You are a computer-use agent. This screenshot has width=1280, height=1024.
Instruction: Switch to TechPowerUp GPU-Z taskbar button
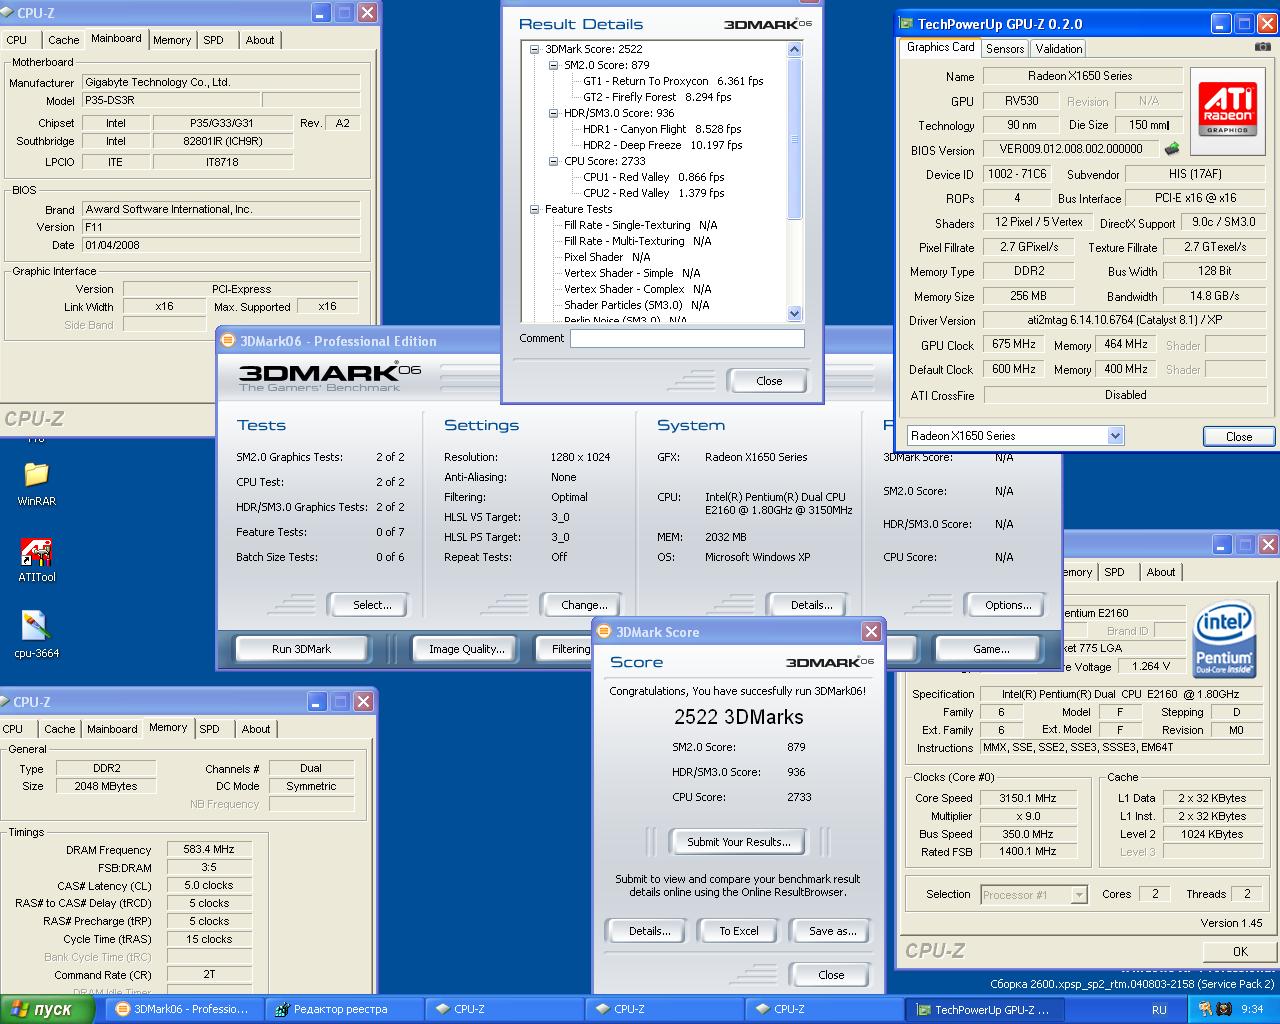[983, 1010]
